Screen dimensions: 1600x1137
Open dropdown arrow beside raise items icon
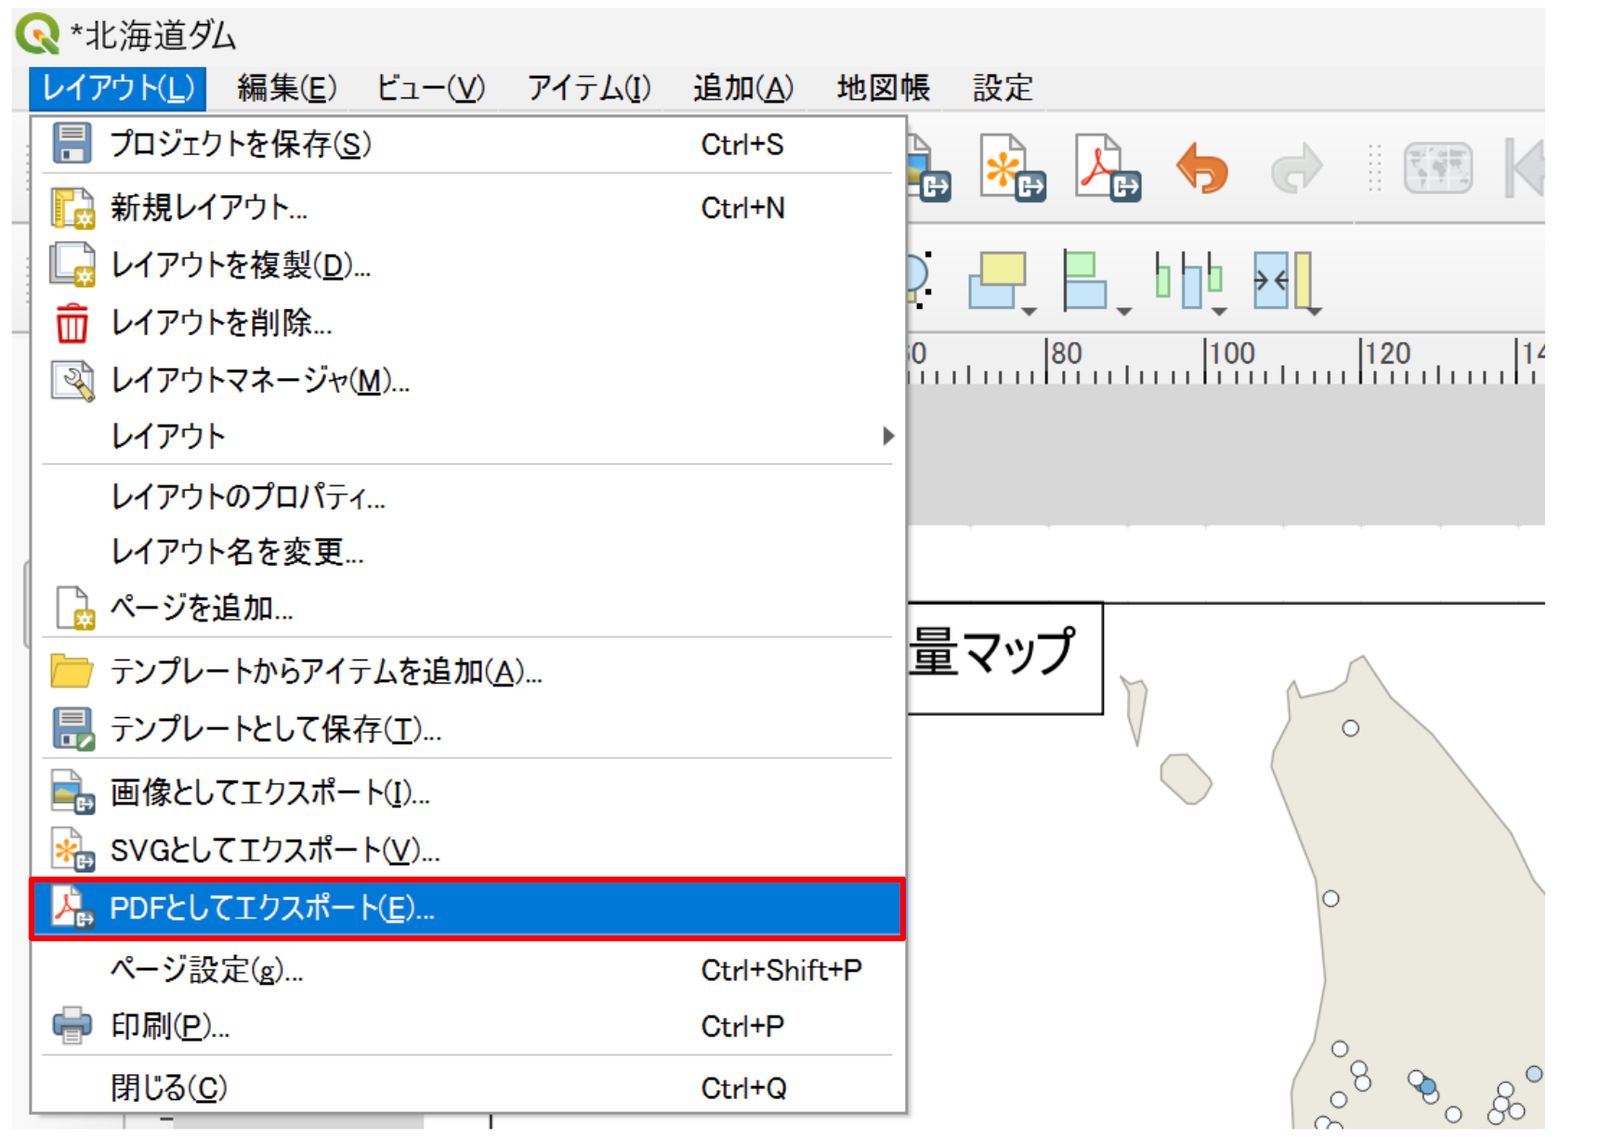click(1030, 312)
